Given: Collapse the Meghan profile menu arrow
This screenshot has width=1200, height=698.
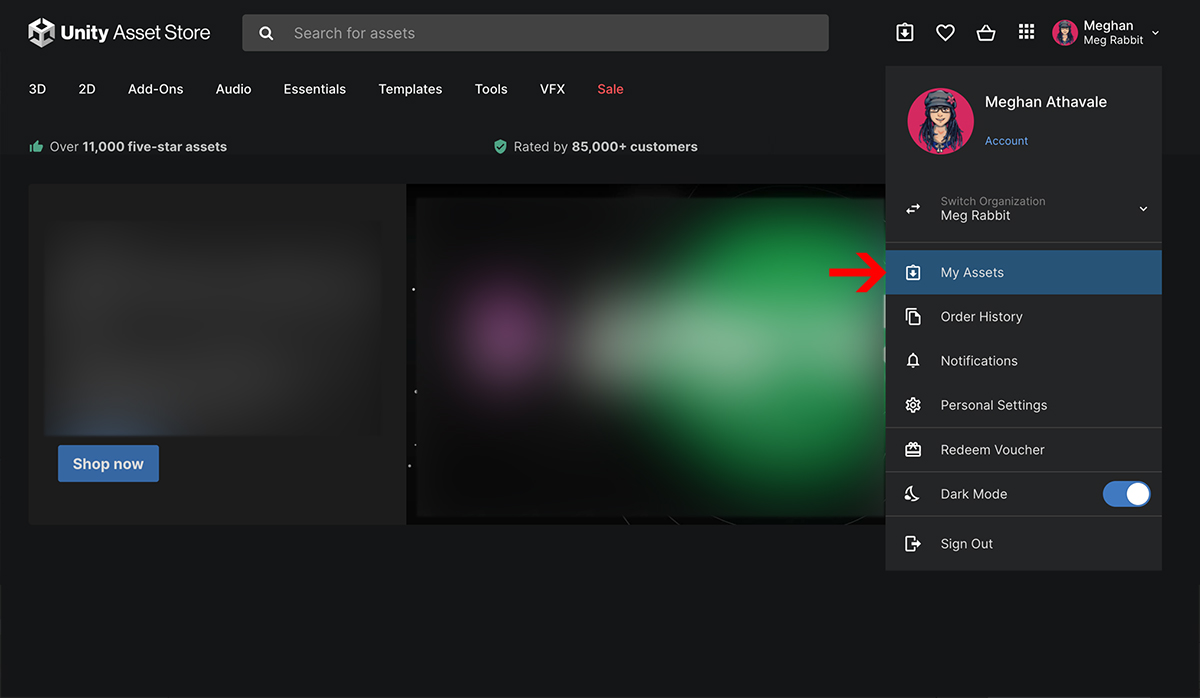Looking at the screenshot, I should click(x=1155, y=33).
